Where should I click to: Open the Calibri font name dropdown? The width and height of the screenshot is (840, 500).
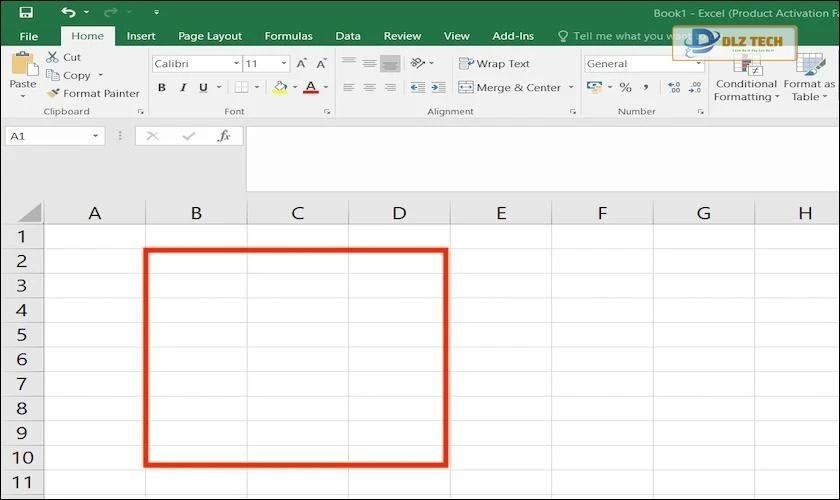[x=236, y=64]
